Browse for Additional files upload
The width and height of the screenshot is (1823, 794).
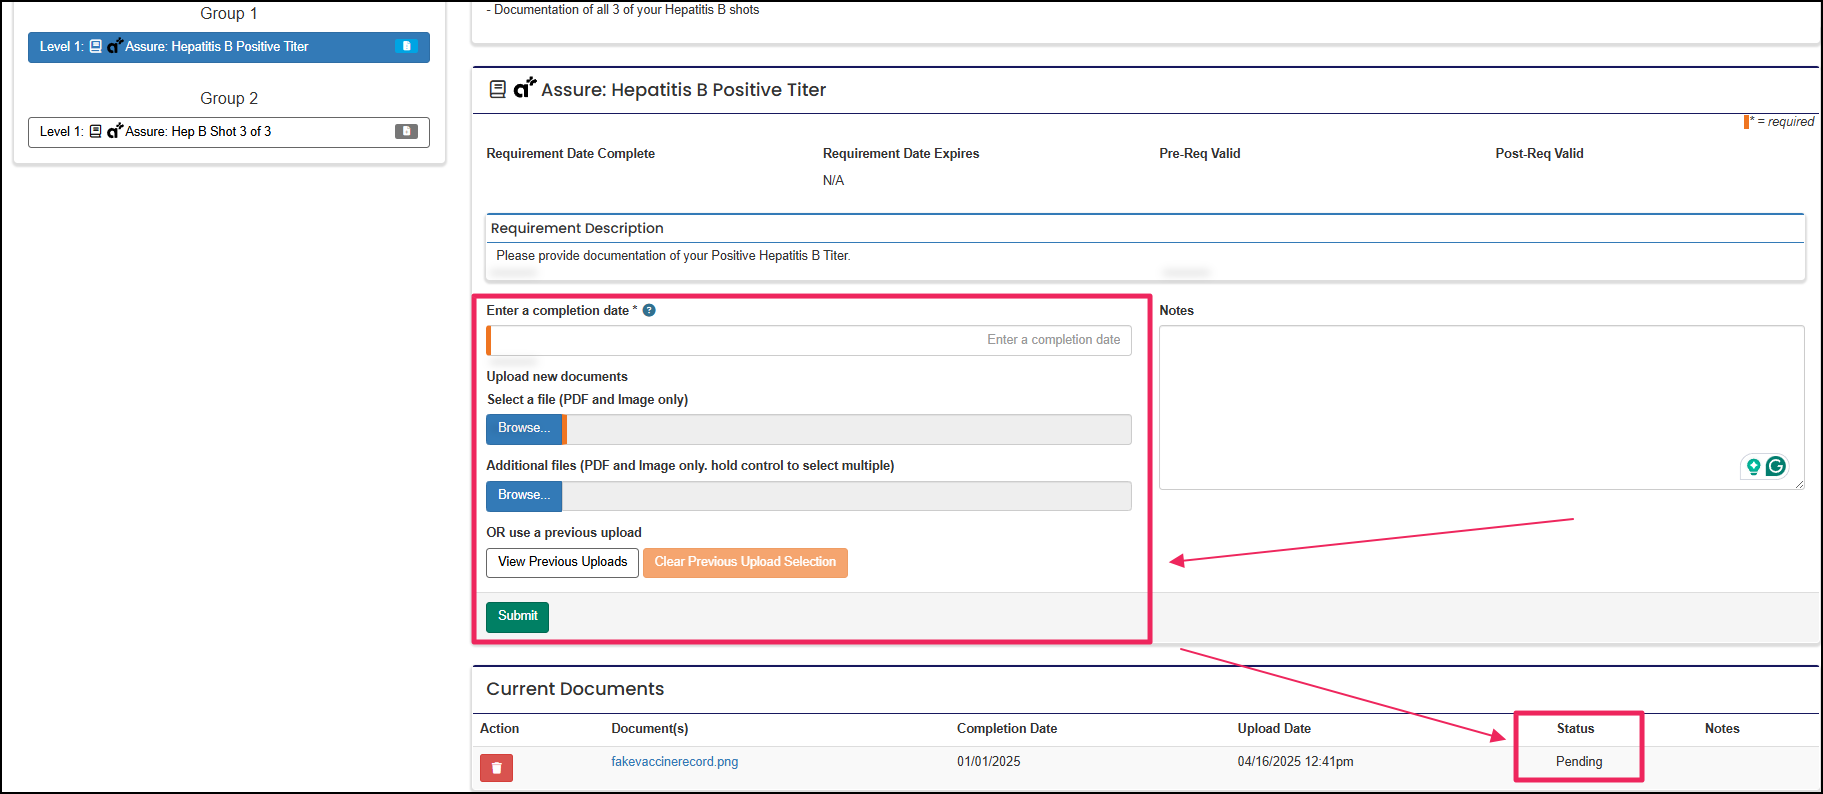(x=524, y=495)
